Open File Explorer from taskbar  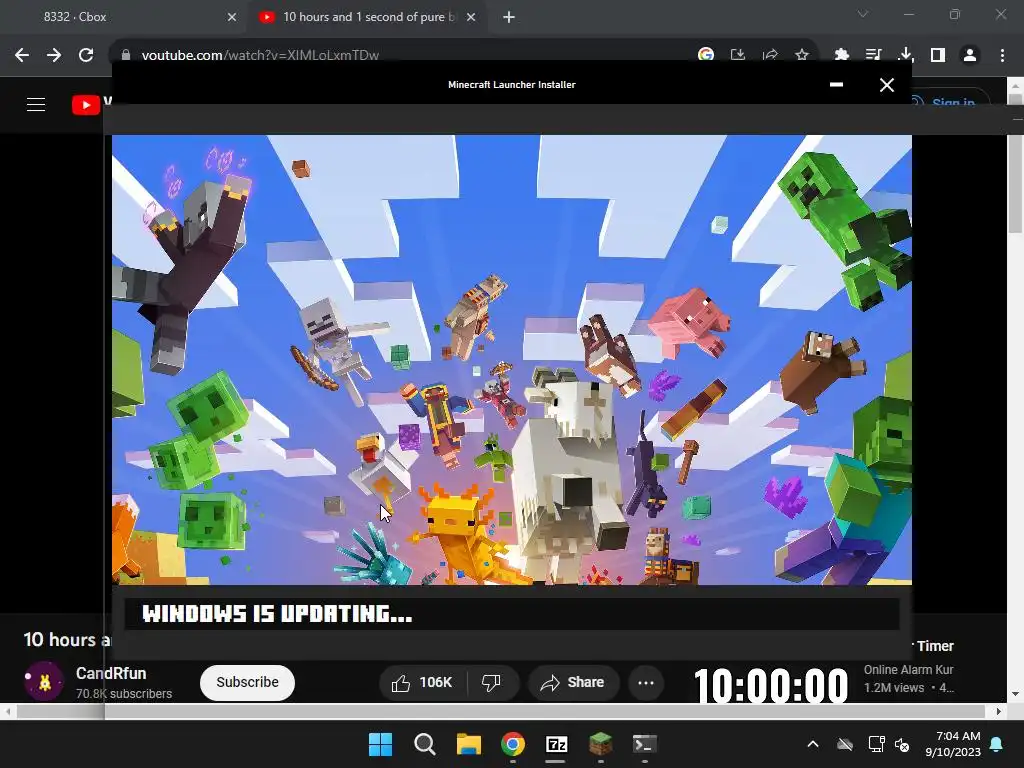(468, 744)
